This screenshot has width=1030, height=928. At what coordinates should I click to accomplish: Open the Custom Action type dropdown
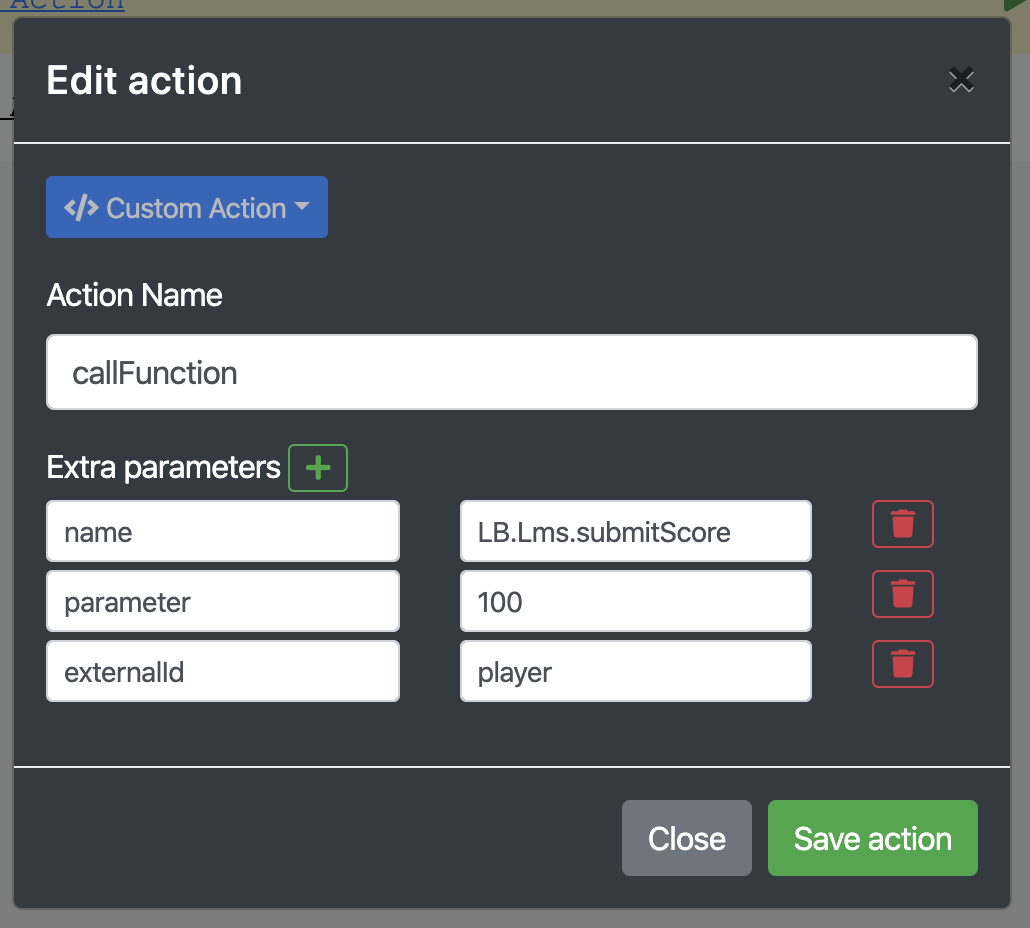(187, 207)
